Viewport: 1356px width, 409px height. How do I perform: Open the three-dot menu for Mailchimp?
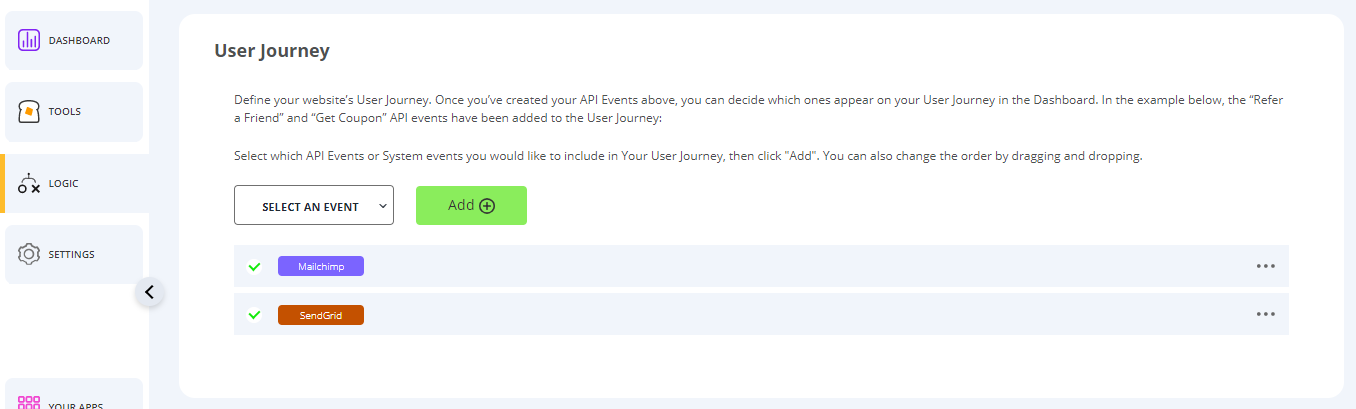[1266, 266]
